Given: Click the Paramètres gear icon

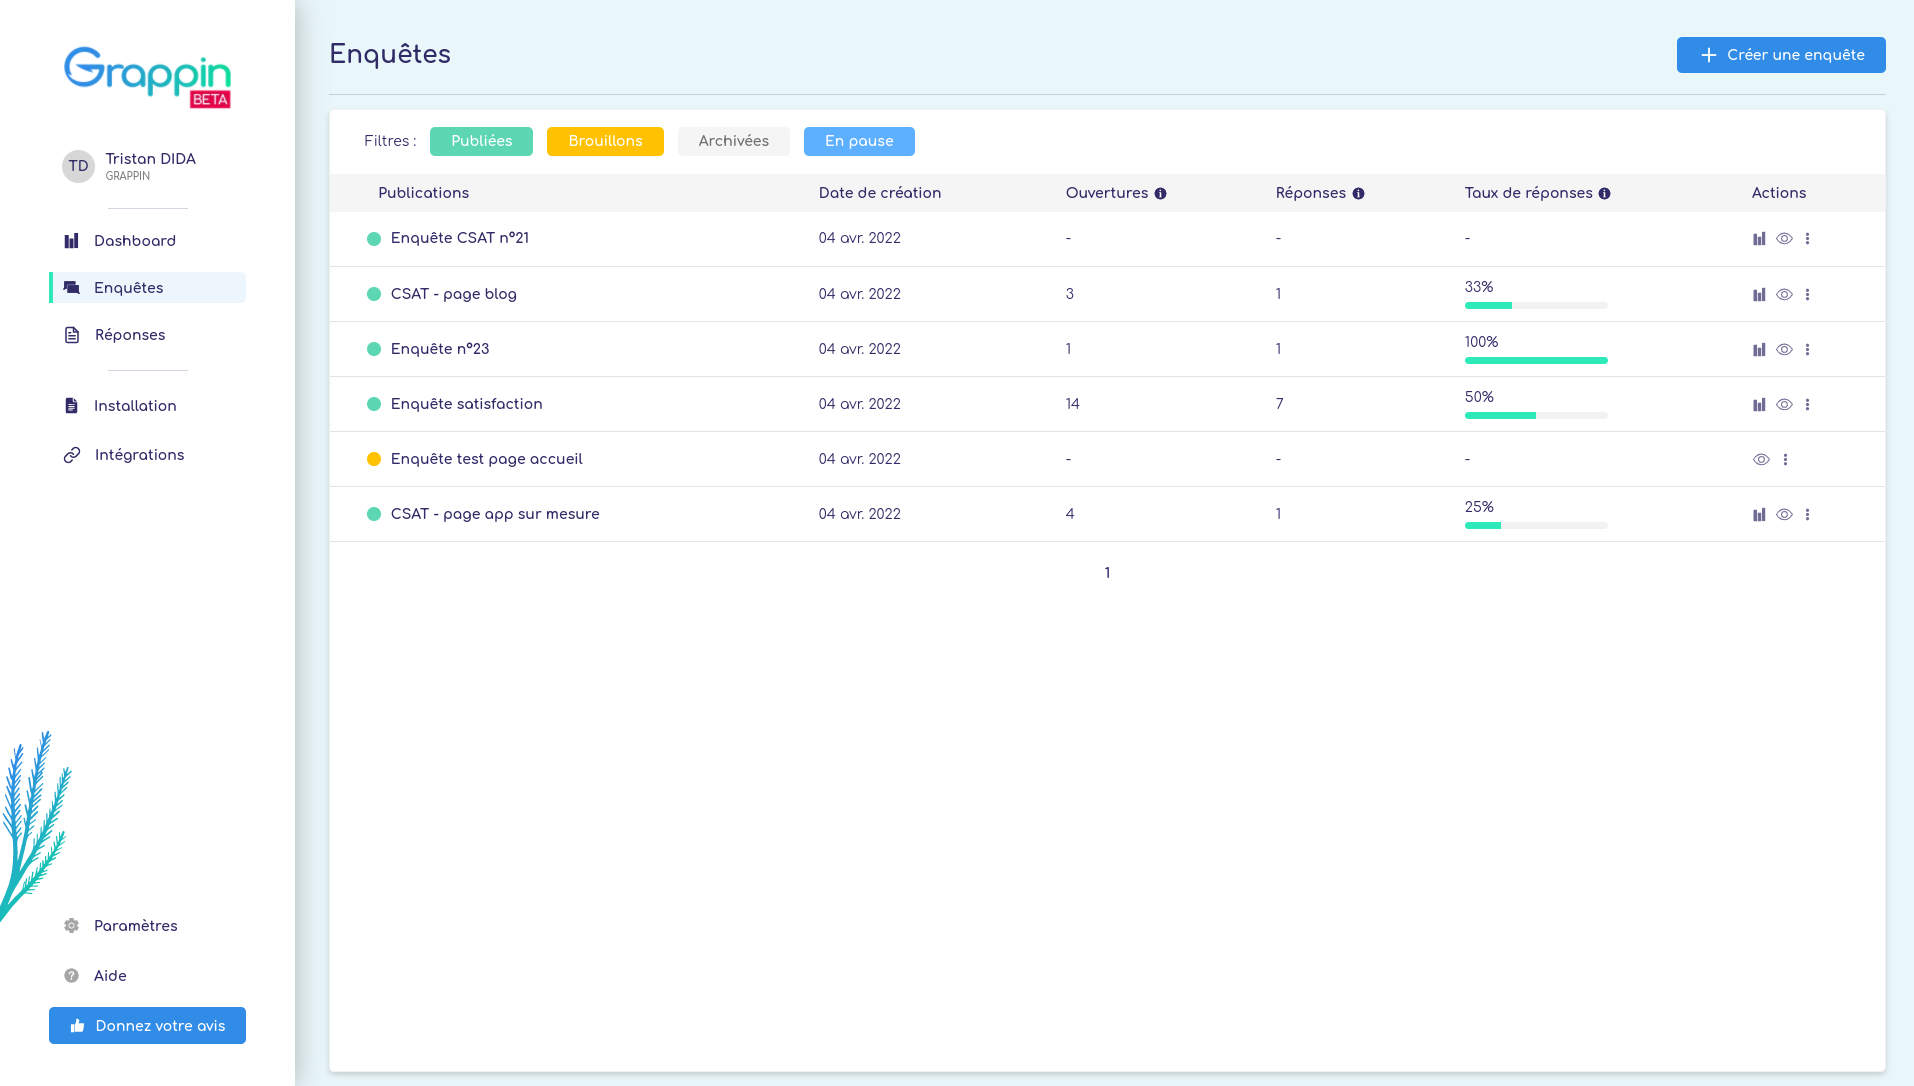Looking at the screenshot, I should 71,926.
